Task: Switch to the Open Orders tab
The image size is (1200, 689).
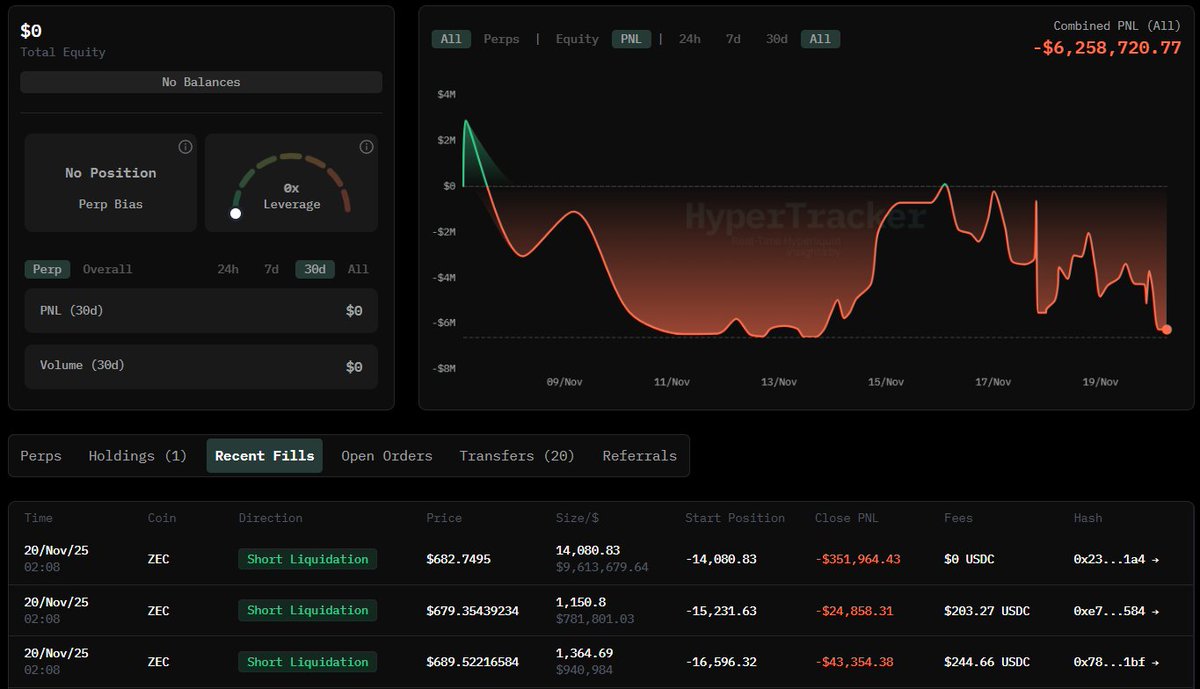Action: point(387,456)
